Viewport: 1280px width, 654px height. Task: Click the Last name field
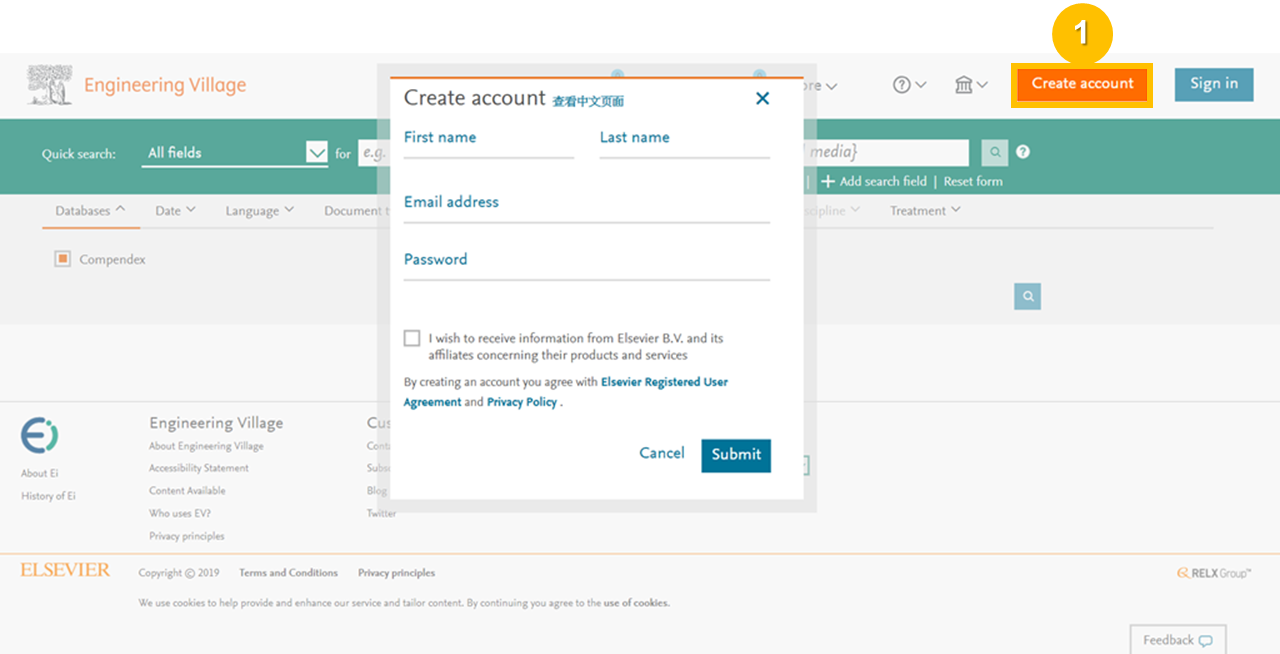pos(685,141)
